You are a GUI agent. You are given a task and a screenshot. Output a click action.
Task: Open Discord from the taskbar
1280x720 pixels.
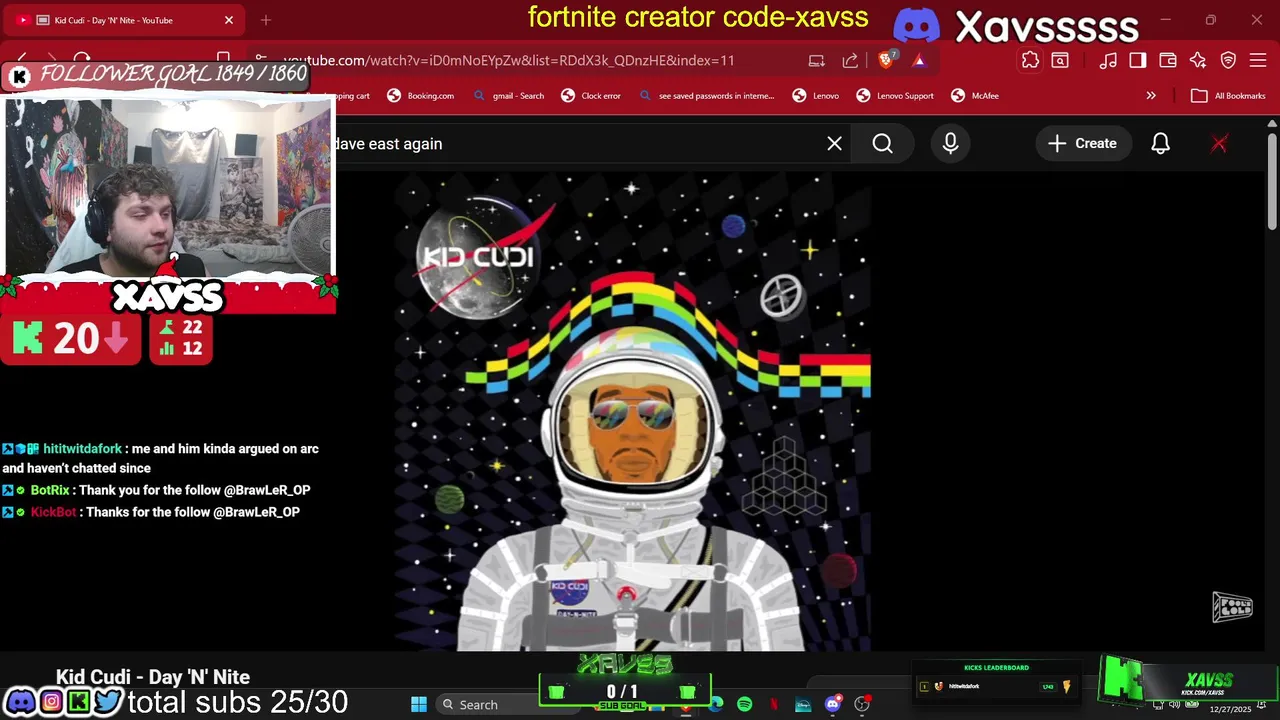pyautogui.click(x=832, y=704)
